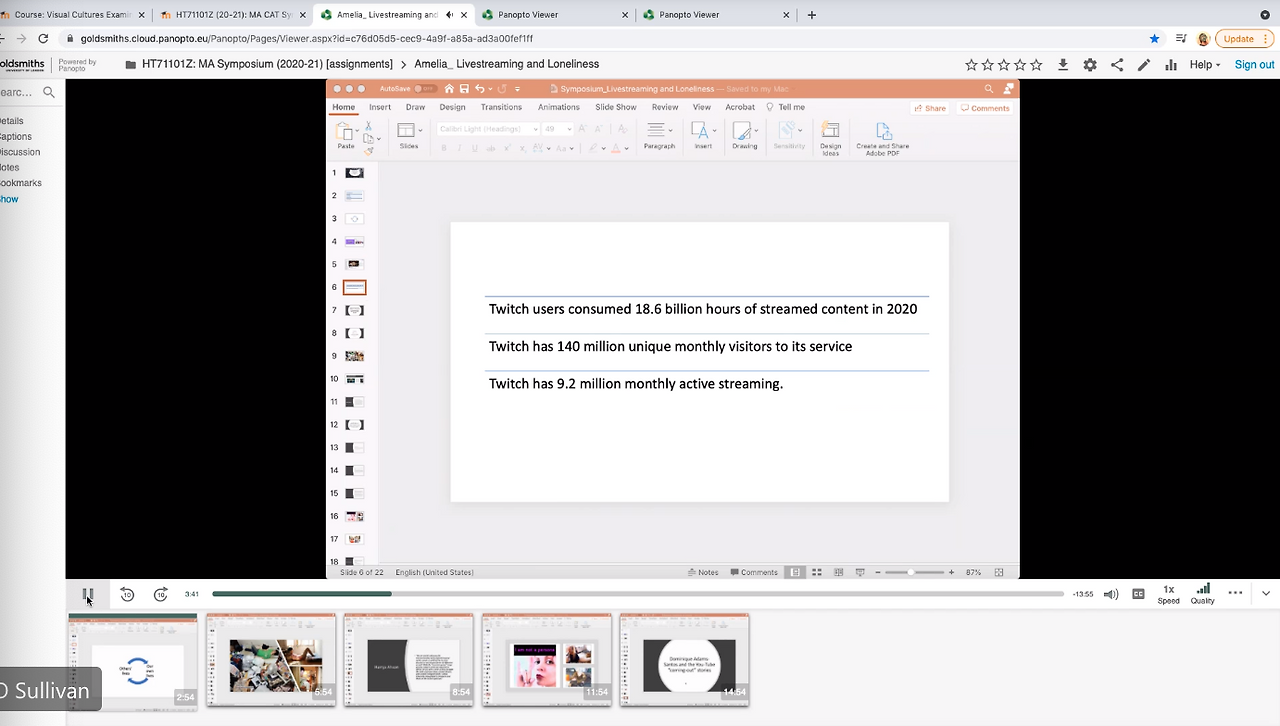
Task: Open the Drawing dropdown in the ribbon
Action: (745, 135)
